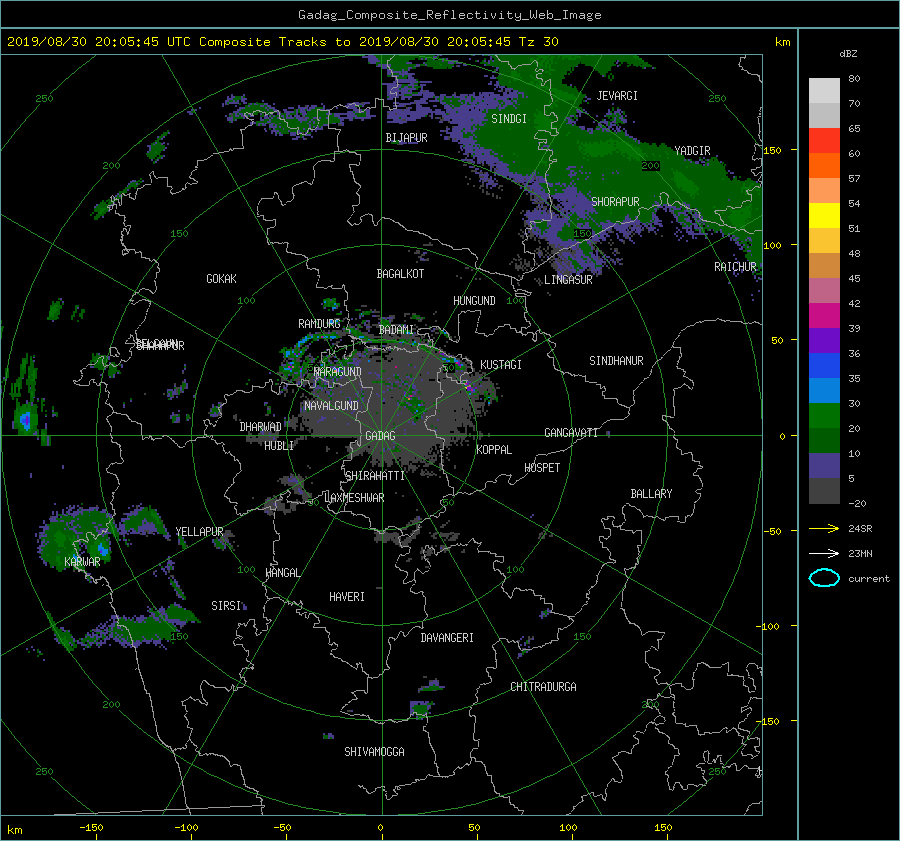Select the dark gray swatch between 5 and -20 dBZ

824,491
